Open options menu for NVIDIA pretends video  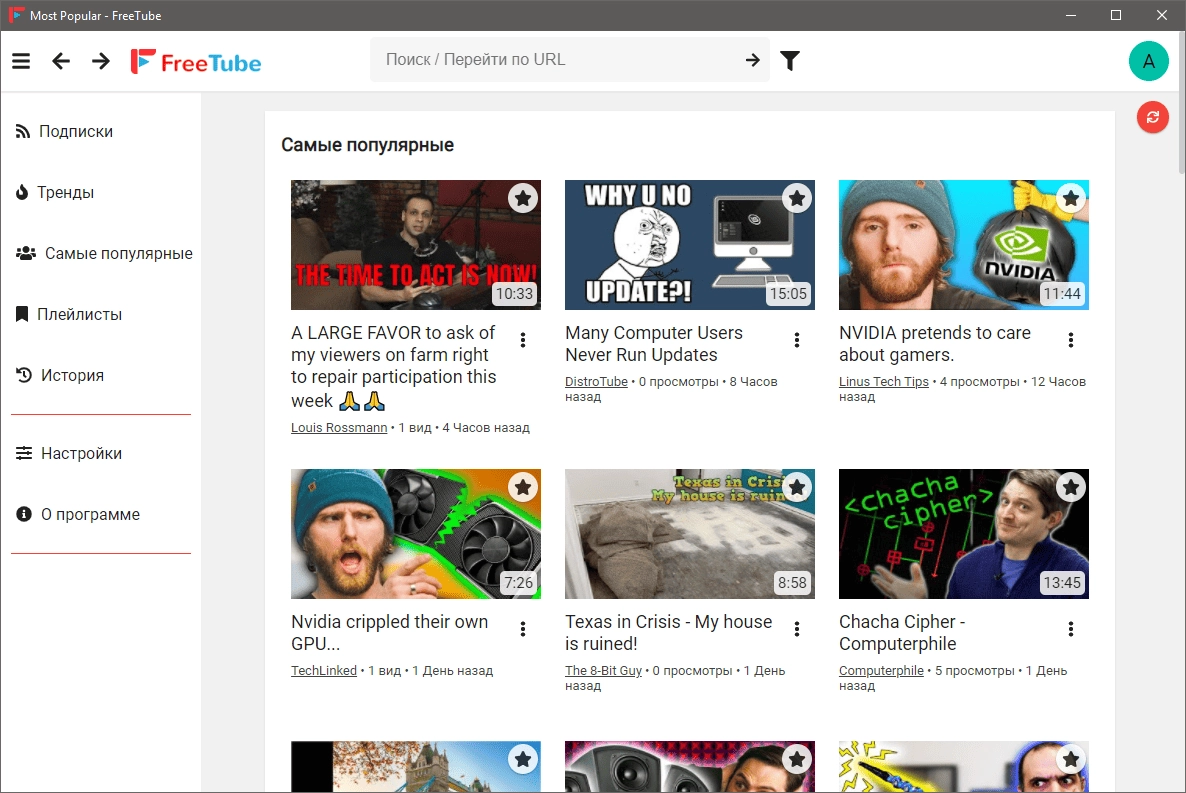coord(1070,340)
